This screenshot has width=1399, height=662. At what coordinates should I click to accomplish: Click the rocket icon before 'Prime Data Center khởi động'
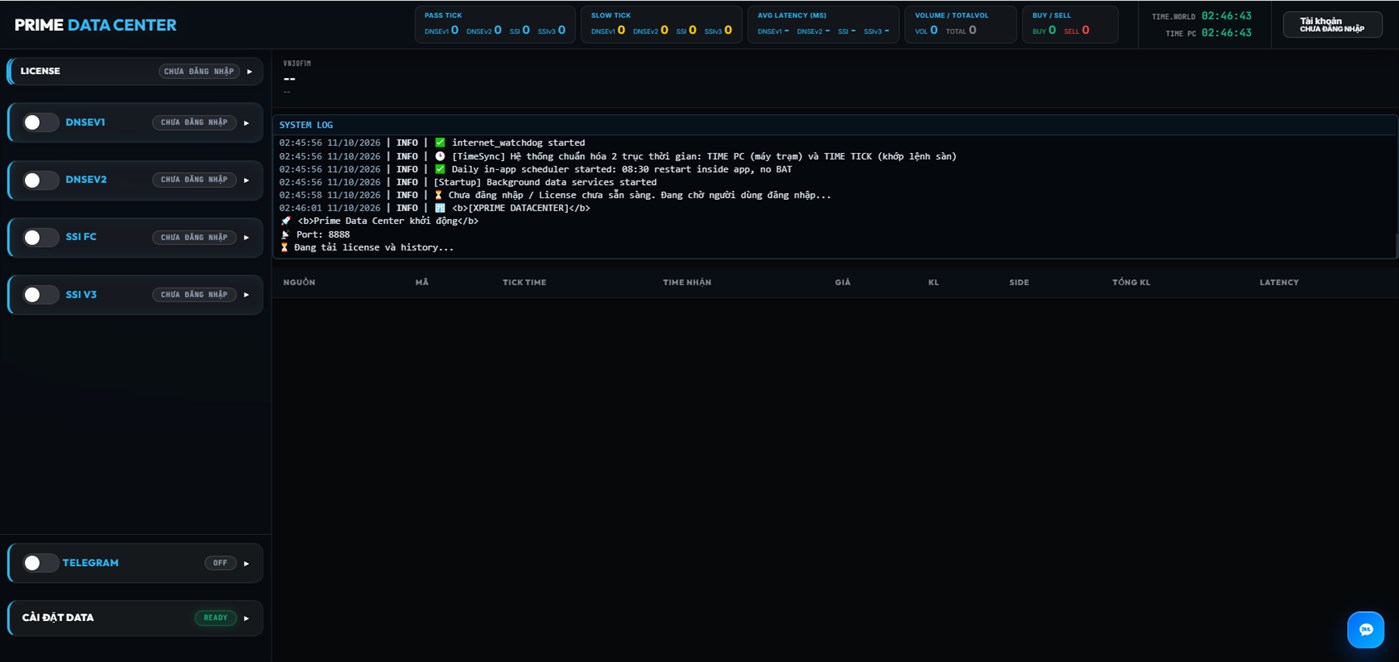coord(286,221)
